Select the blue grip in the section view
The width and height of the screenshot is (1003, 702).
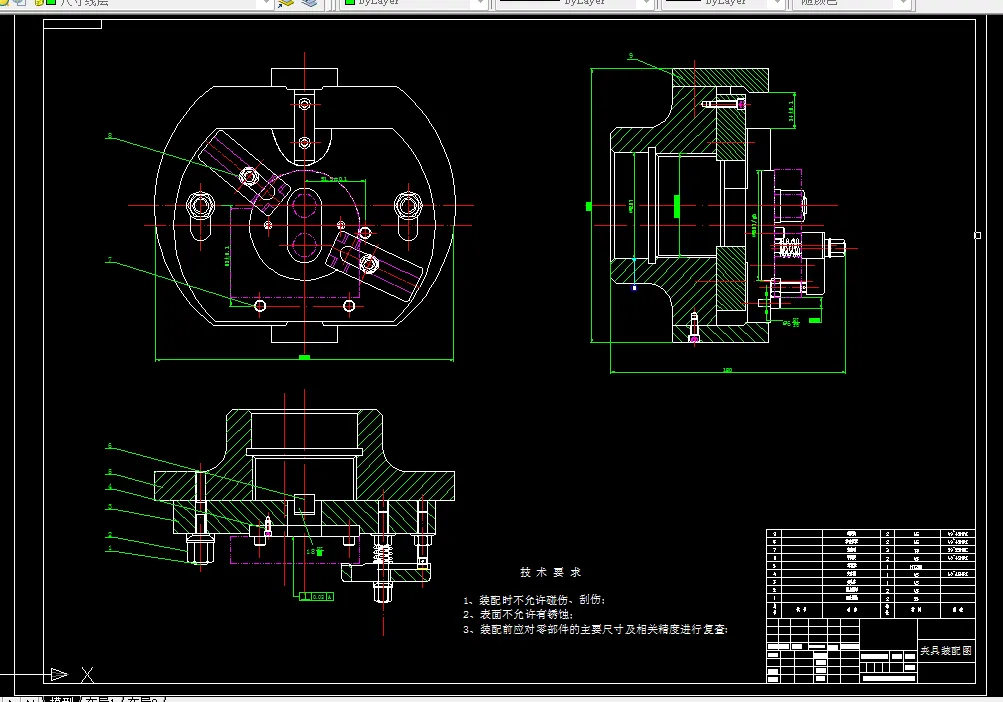coord(635,288)
